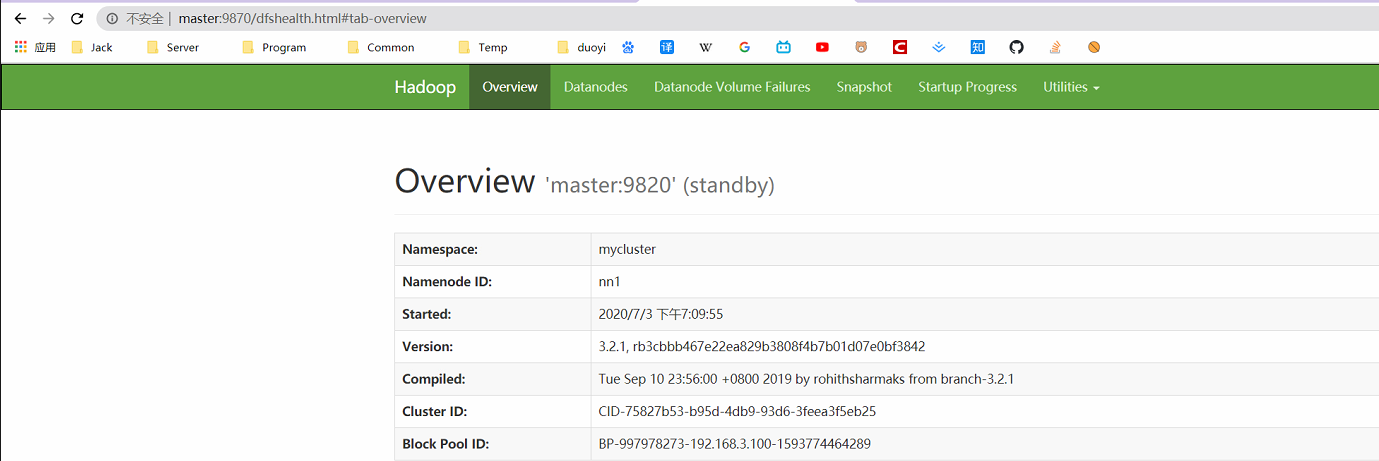Click the Compiled: row label

coord(434,379)
